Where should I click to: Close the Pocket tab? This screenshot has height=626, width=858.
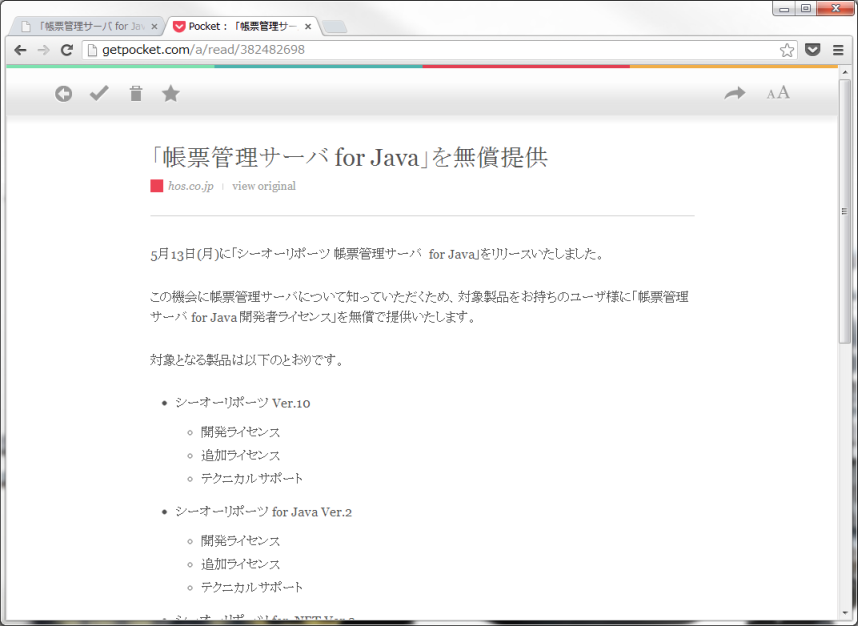[308, 26]
